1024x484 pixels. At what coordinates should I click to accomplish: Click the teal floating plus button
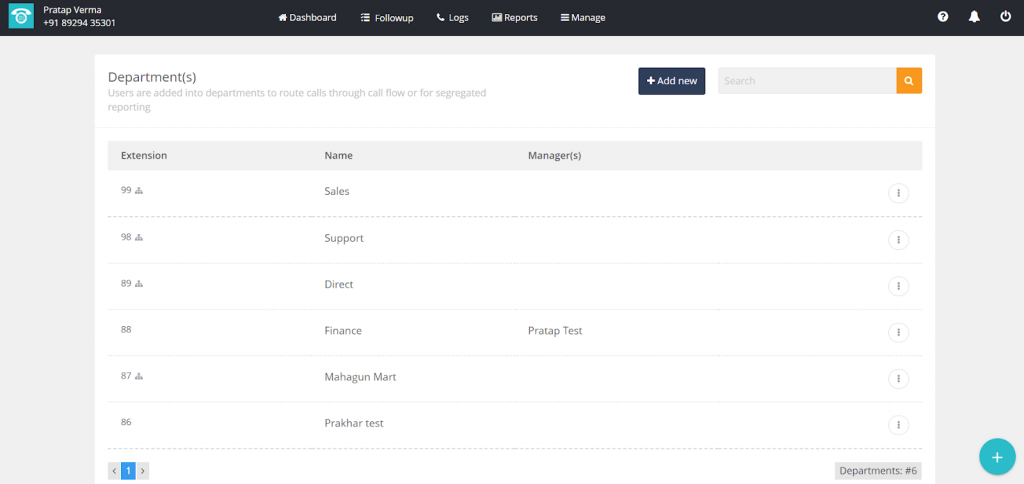(997, 457)
